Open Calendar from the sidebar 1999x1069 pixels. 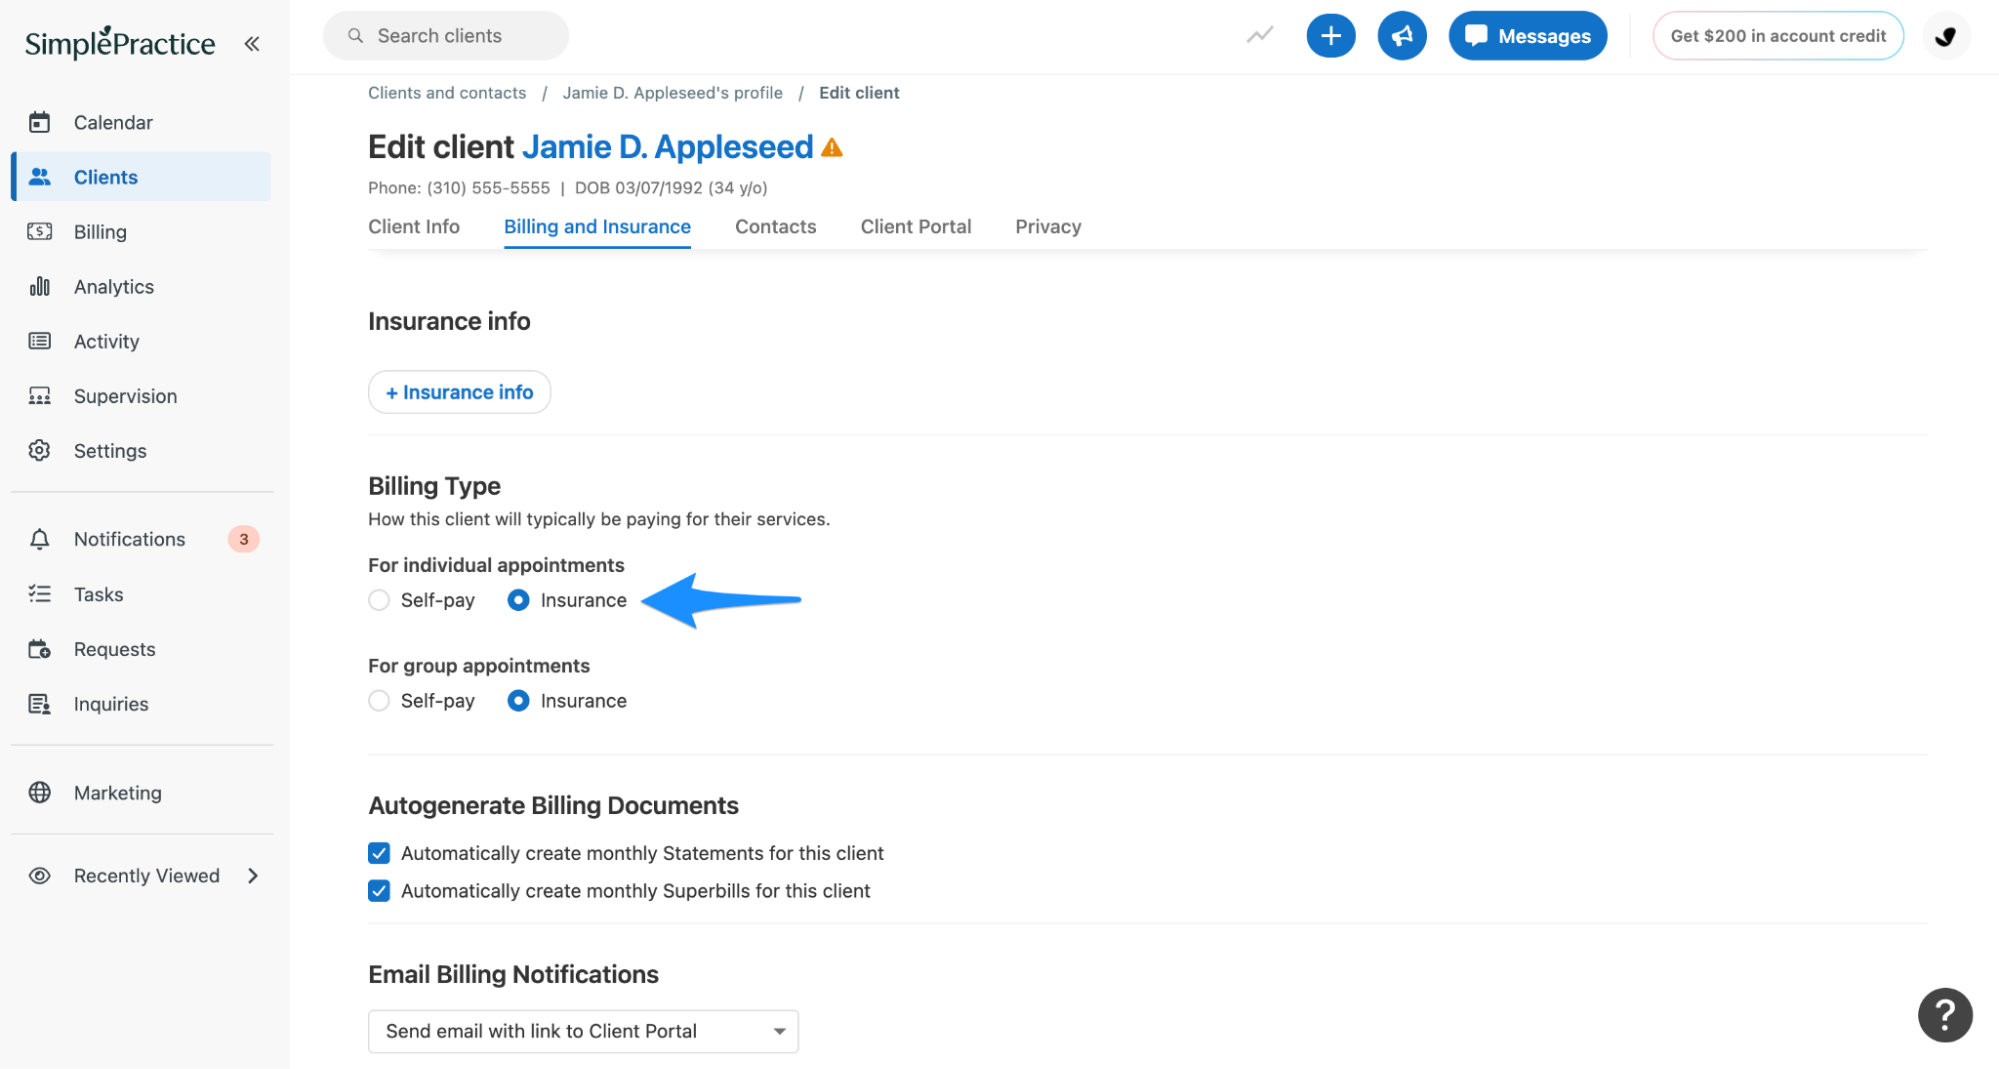coord(113,122)
